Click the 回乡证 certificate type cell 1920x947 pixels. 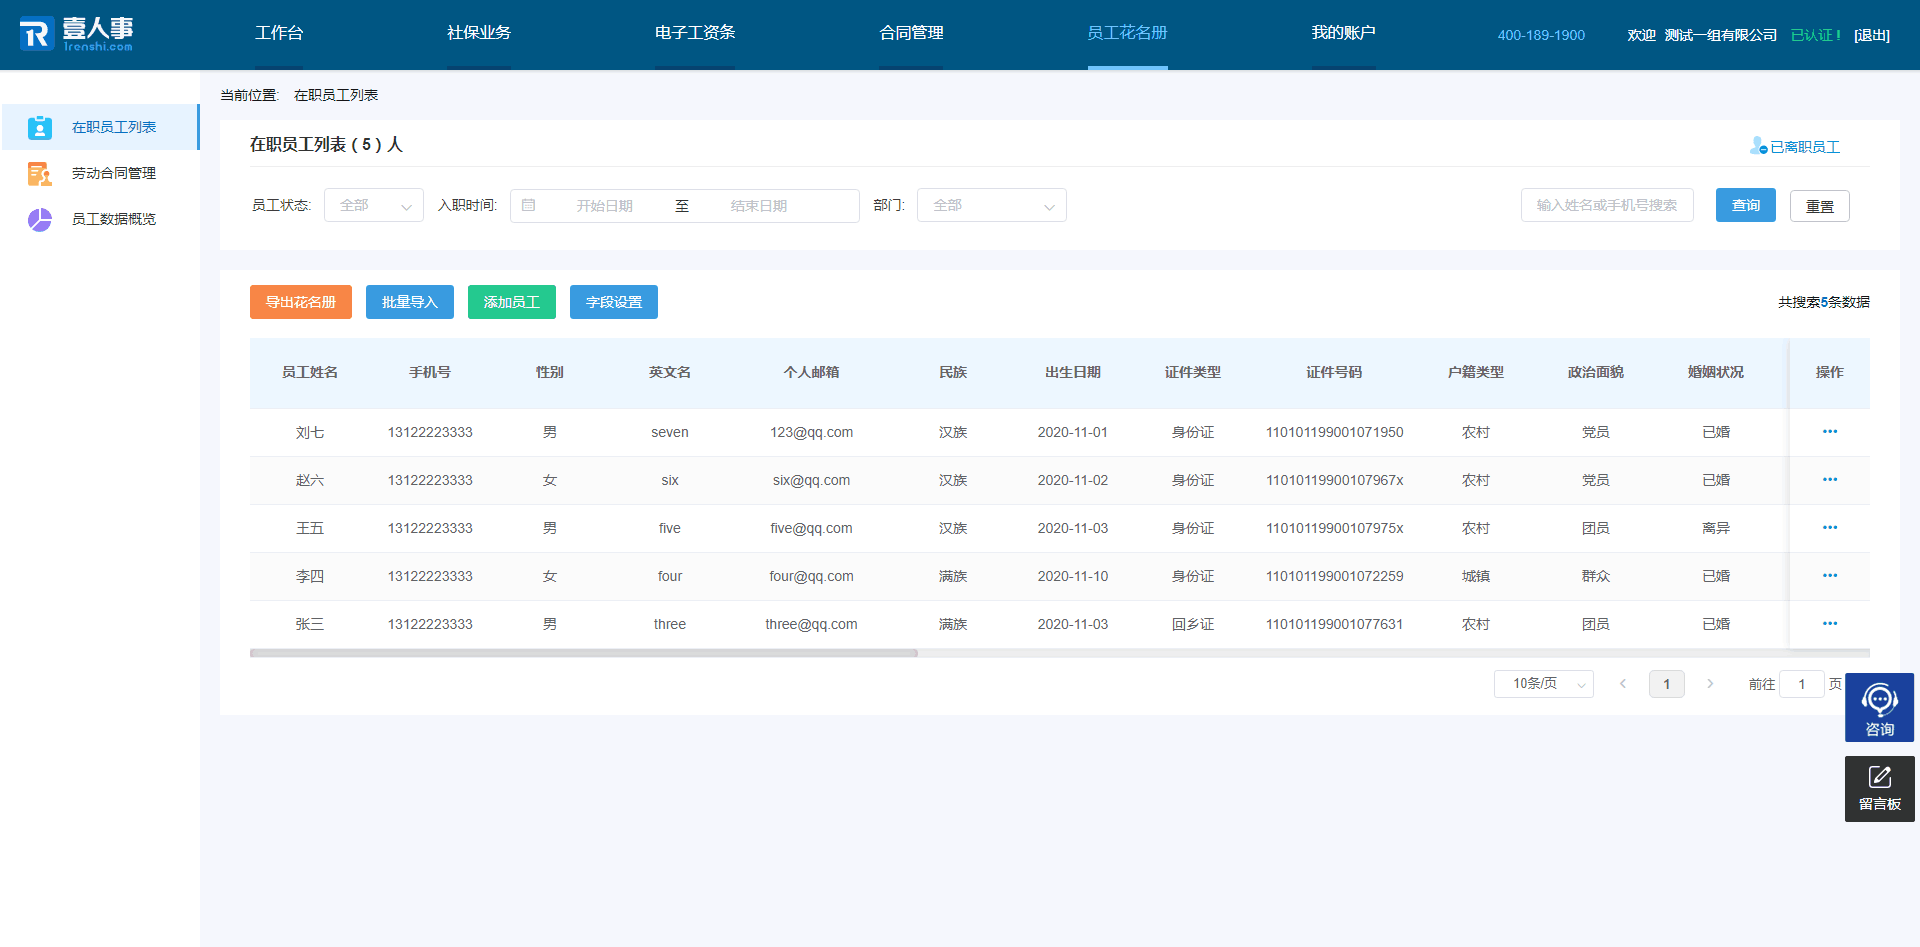(x=1193, y=624)
